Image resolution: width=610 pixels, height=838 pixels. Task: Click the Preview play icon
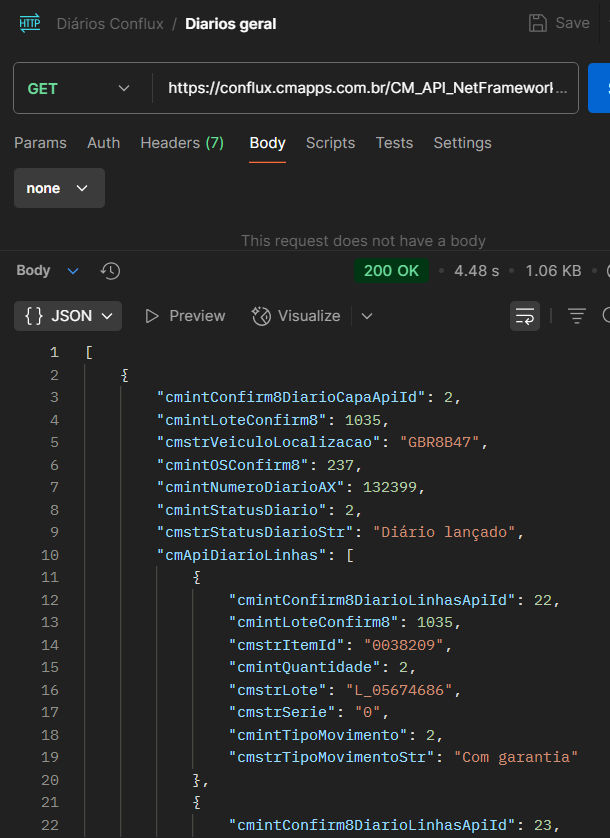tap(152, 316)
